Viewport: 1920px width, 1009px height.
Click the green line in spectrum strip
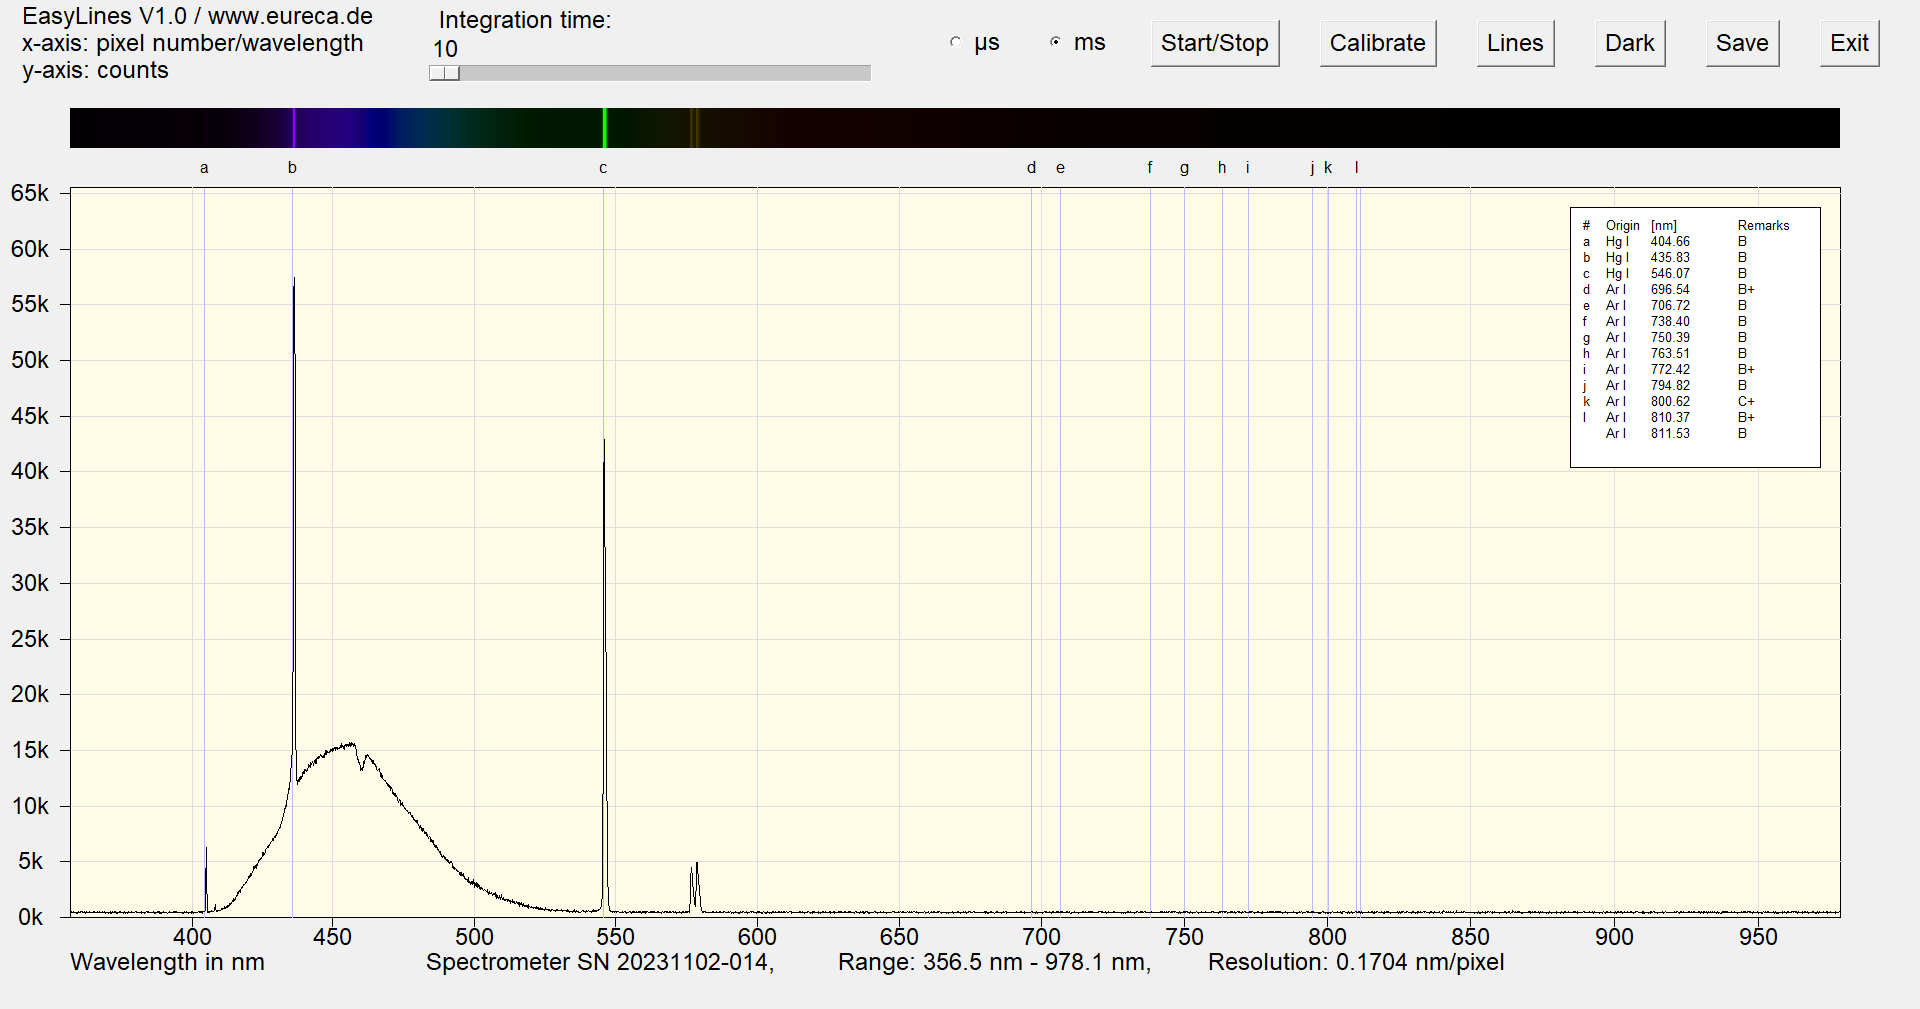point(605,128)
